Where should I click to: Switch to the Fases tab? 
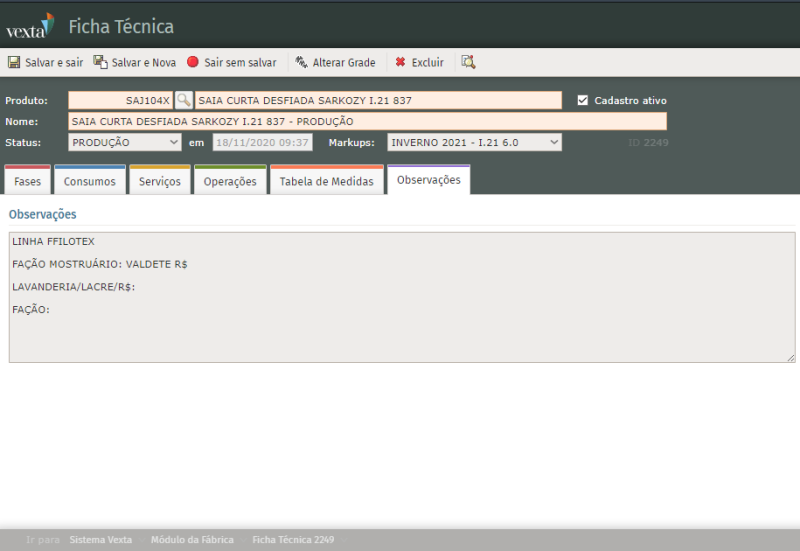click(28, 181)
